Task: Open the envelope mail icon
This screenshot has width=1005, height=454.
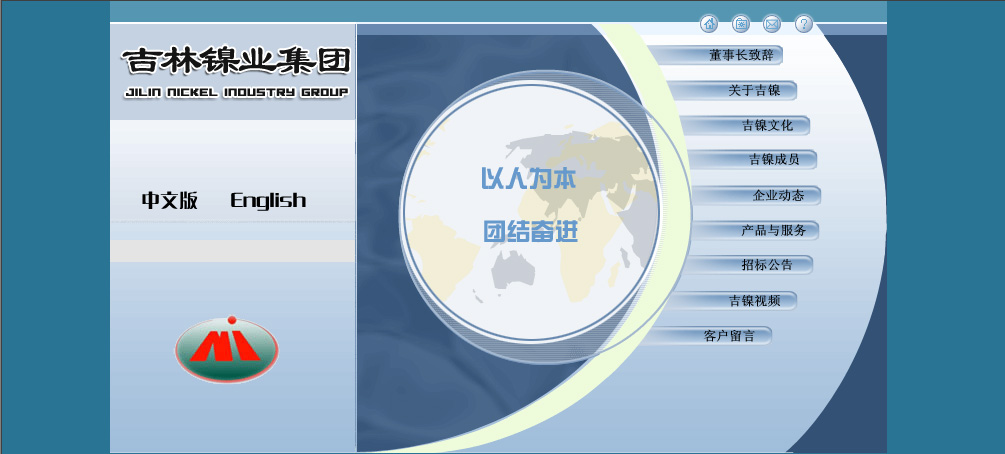Action: pyautogui.click(x=772, y=24)
